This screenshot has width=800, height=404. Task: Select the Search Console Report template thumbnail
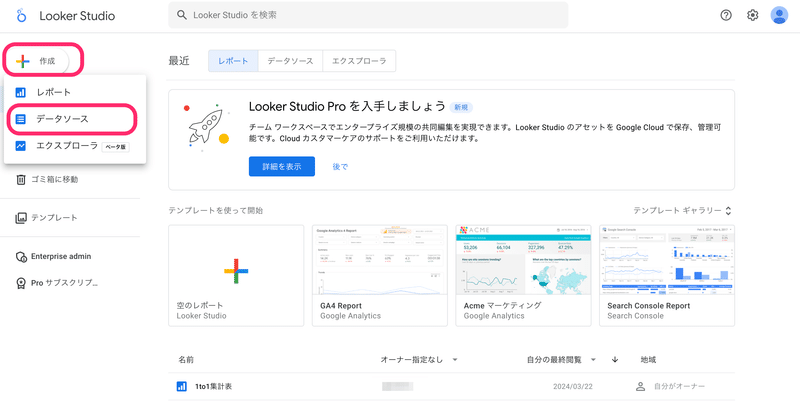667,260
